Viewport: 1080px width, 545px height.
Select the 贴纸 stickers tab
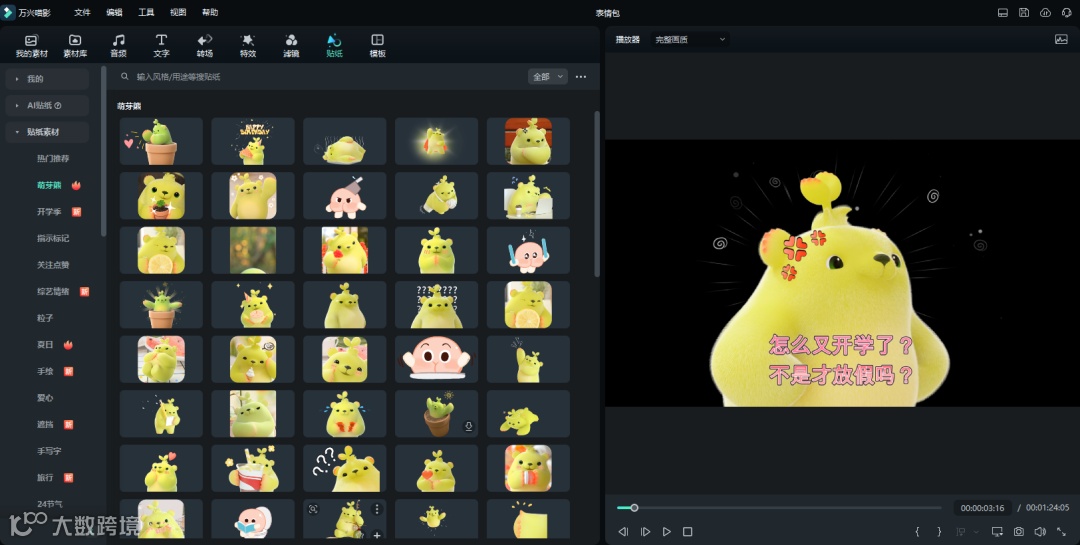[334, 45]
